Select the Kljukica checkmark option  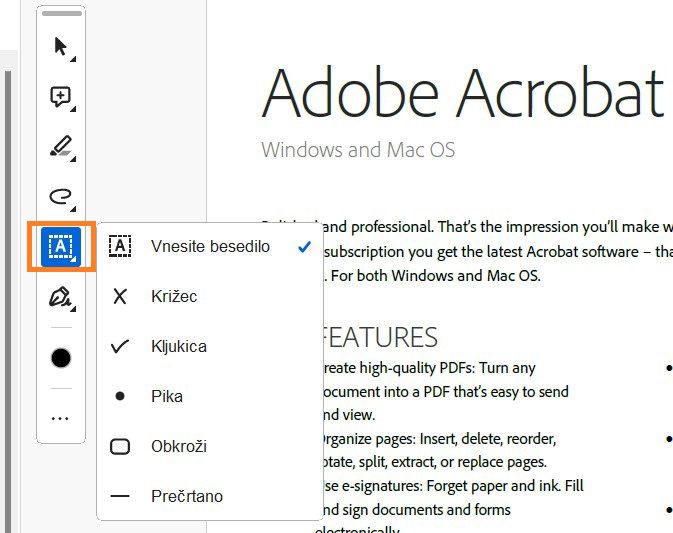pyautogui.click(x=178, y=346)
